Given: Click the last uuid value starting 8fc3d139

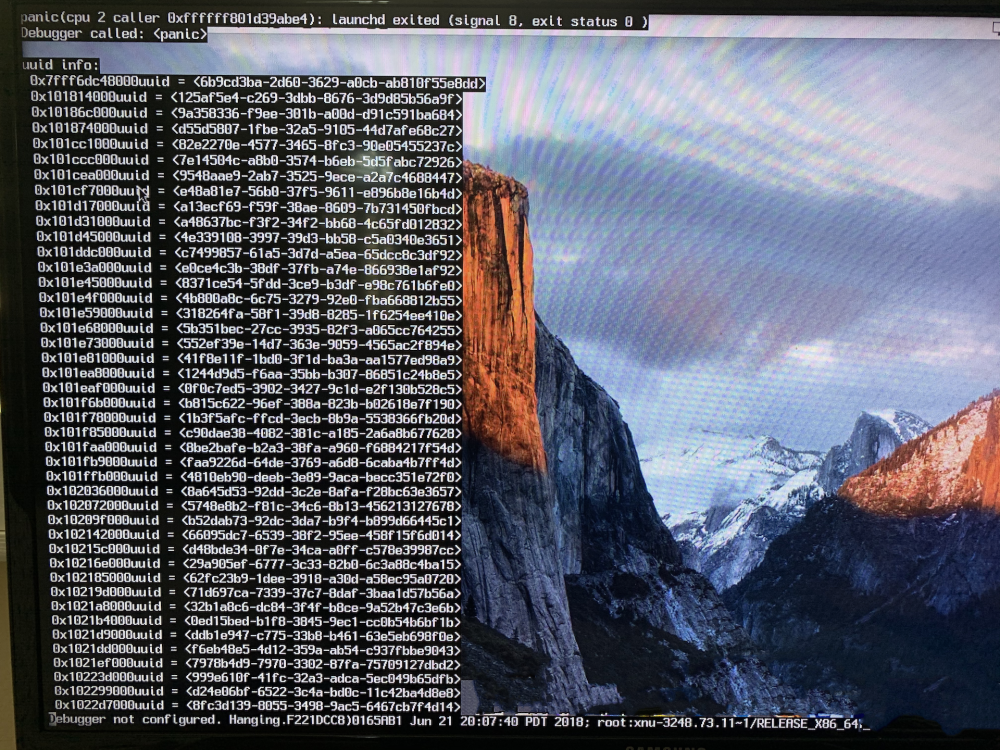Looking at the screenshot, I should [x=323, y=706].
